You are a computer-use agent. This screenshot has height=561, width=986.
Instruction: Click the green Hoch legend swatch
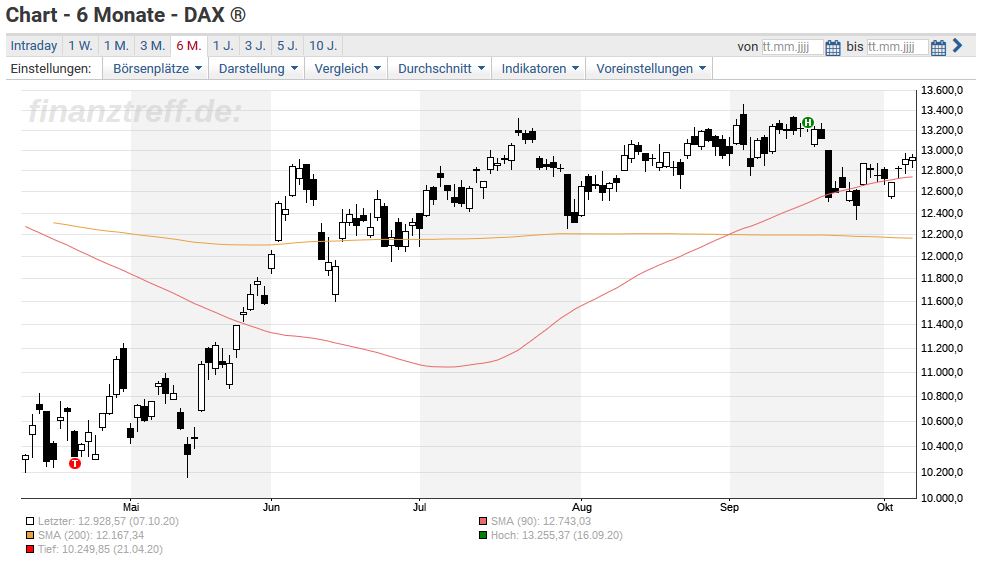[483, 535]
